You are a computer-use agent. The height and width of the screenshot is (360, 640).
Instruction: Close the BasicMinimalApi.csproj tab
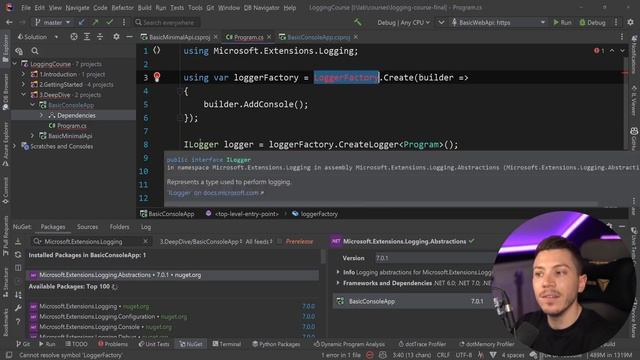point(216,37)
